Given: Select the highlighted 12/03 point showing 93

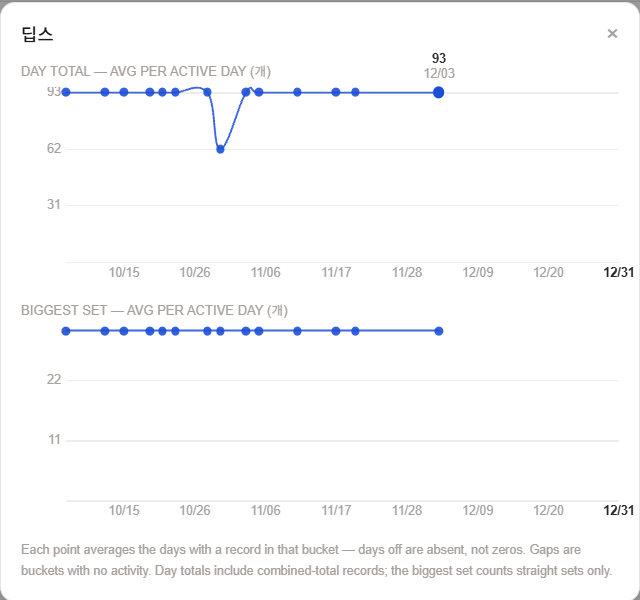Looking at the screenshot, I should pyautogui.click(x=438, y=93).
